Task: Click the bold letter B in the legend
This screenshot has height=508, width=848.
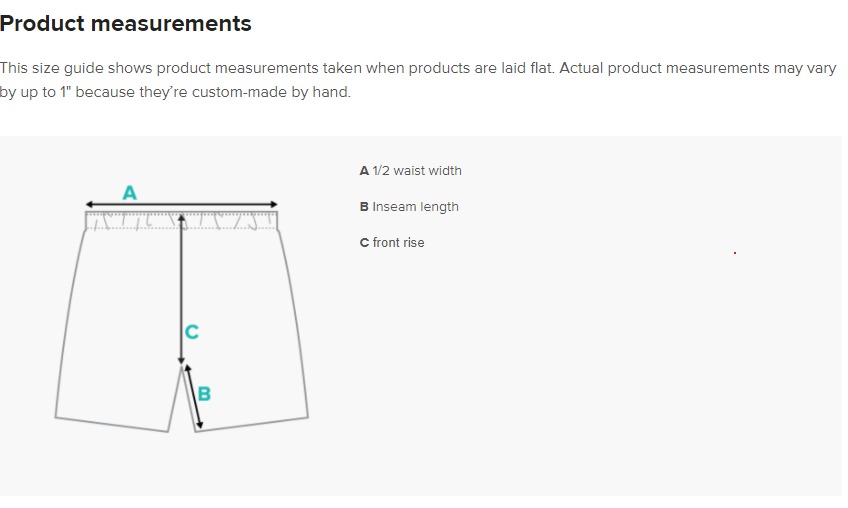Action: (364, 207)
